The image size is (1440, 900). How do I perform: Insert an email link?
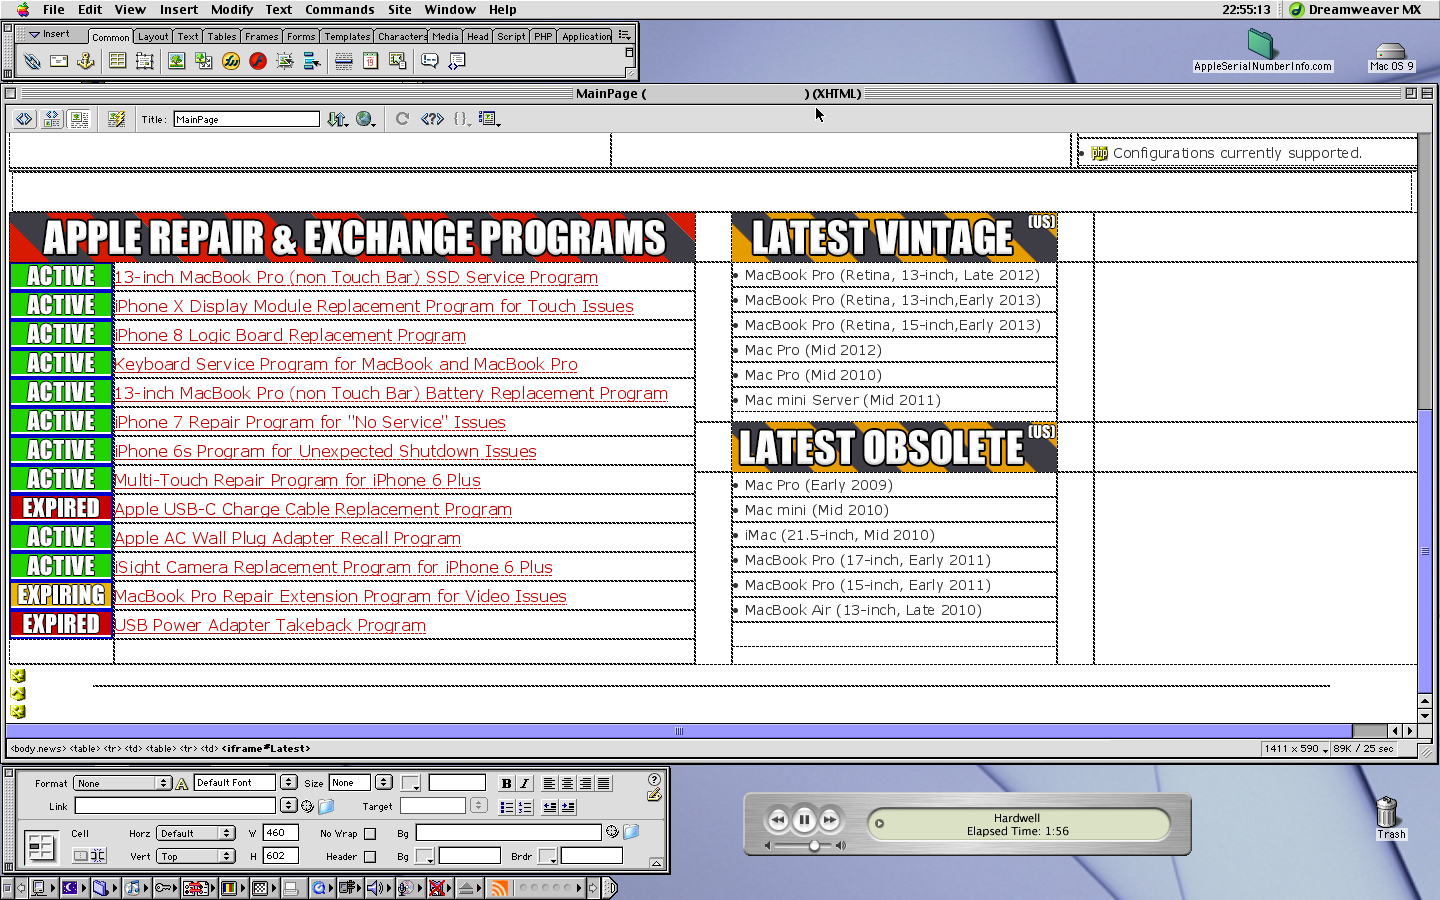pos(59,61)
